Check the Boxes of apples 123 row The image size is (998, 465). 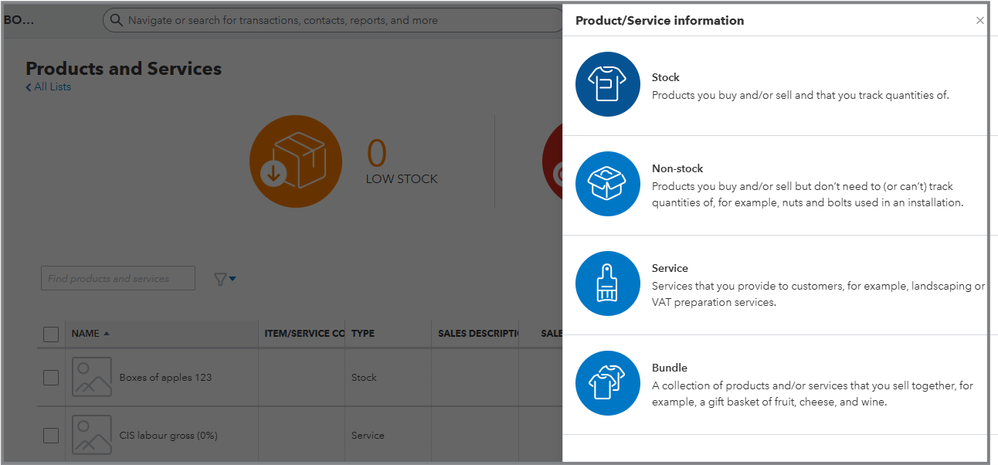point(51,377)
